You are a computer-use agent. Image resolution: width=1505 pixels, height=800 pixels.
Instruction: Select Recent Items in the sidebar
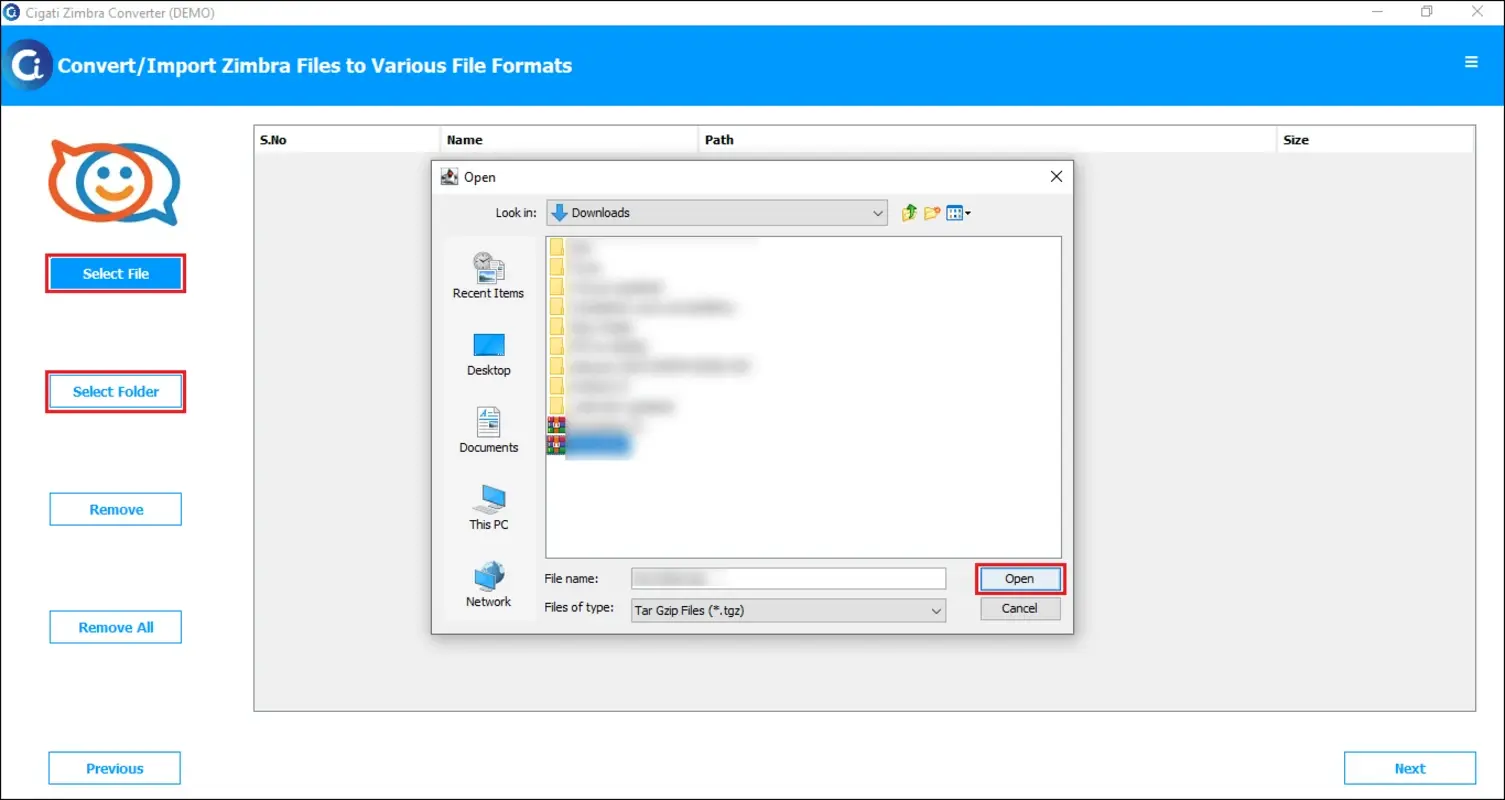point(488,275)
